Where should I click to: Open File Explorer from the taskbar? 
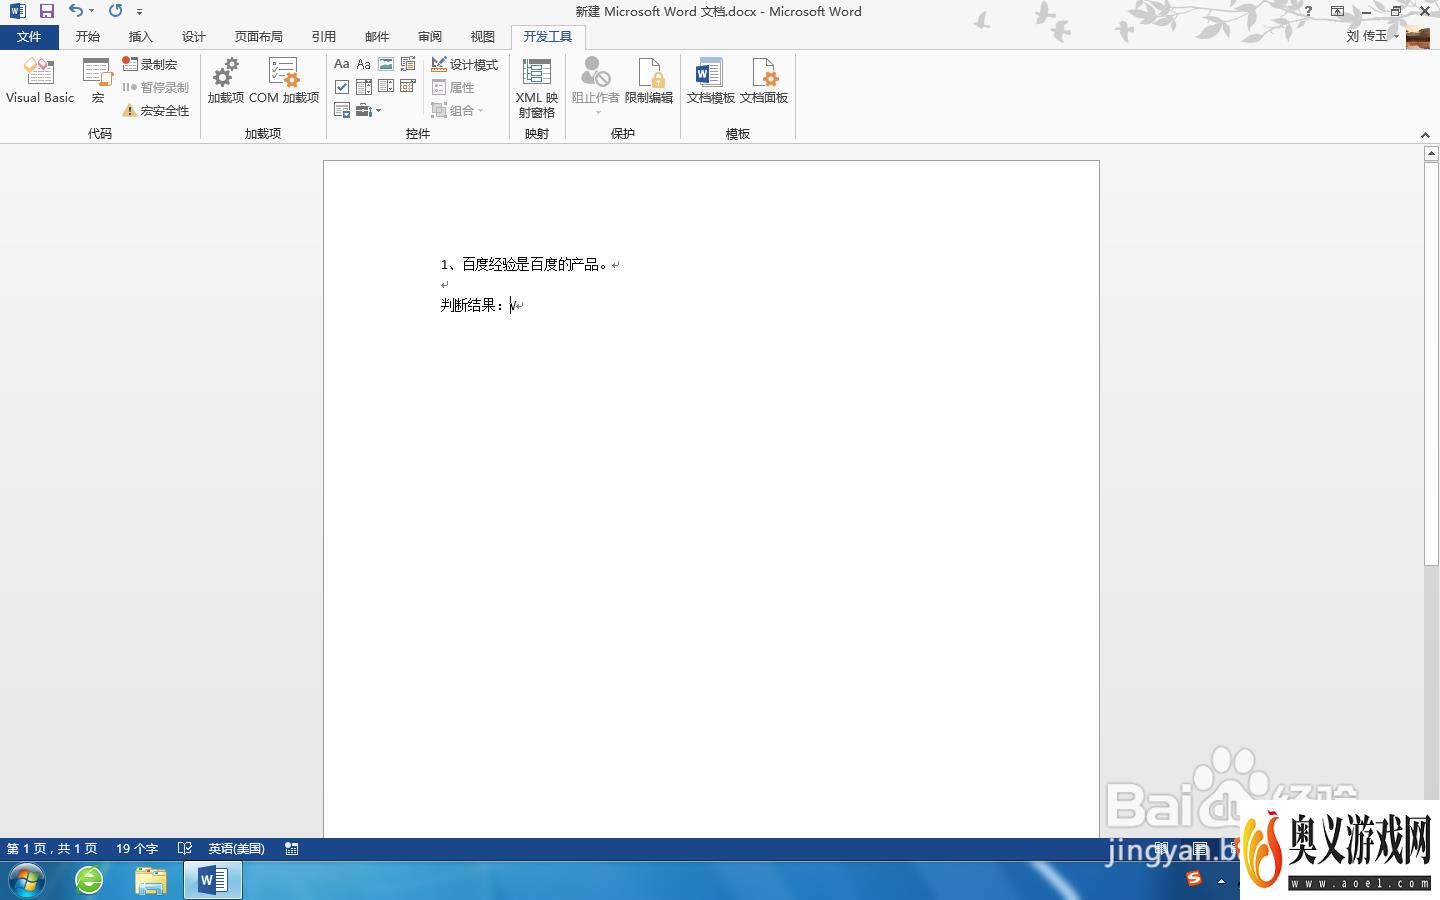tap(151, 880)
